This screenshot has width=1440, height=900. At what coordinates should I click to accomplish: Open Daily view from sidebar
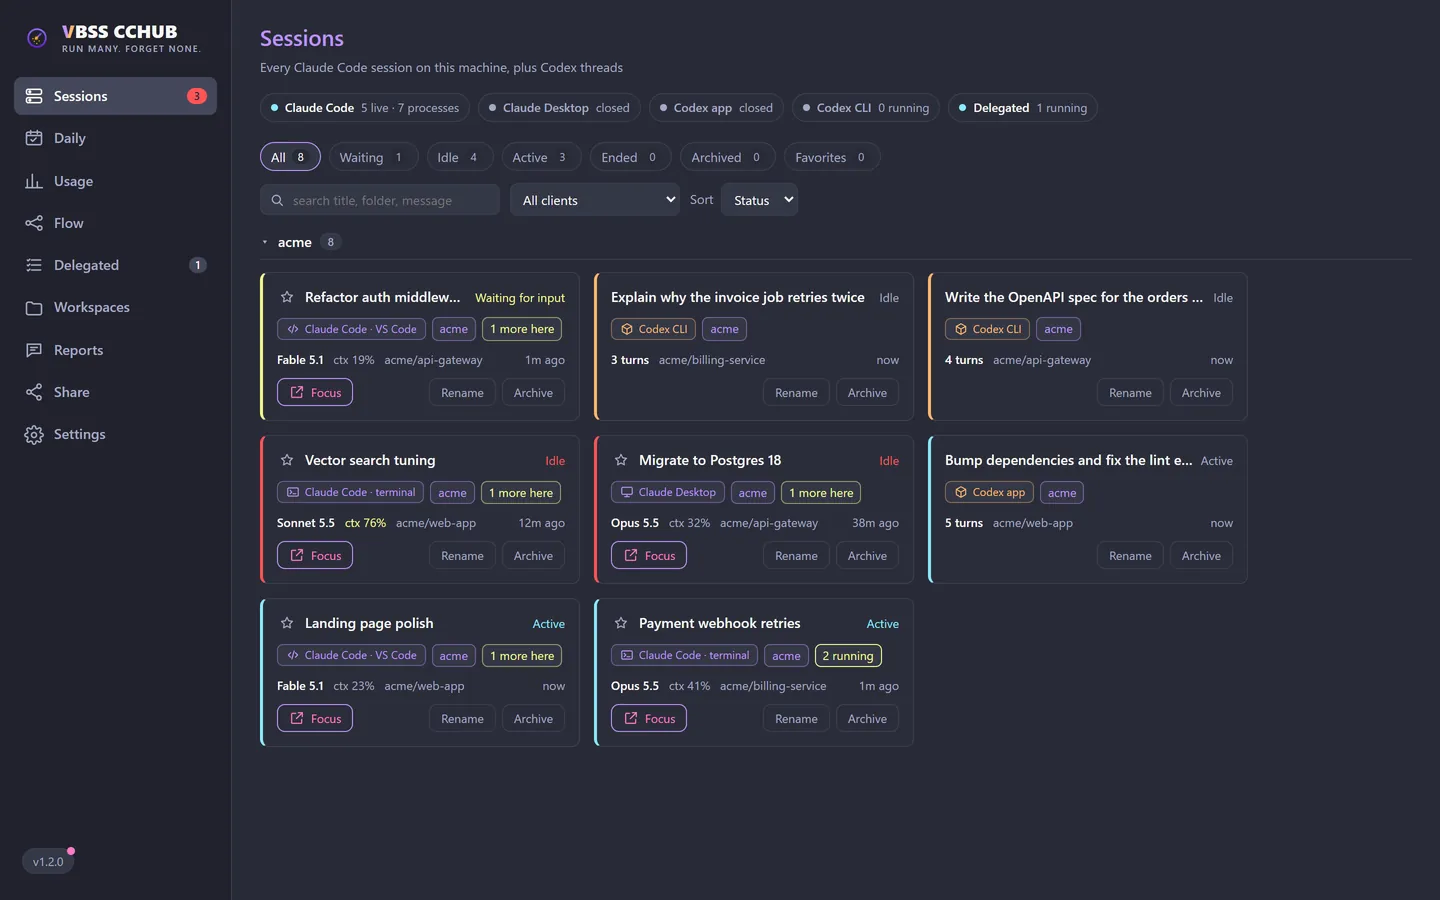pos(115,138)
